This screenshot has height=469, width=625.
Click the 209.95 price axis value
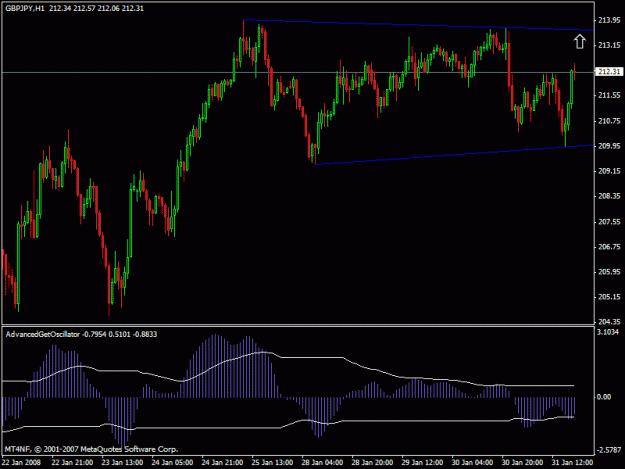point(609,146)
